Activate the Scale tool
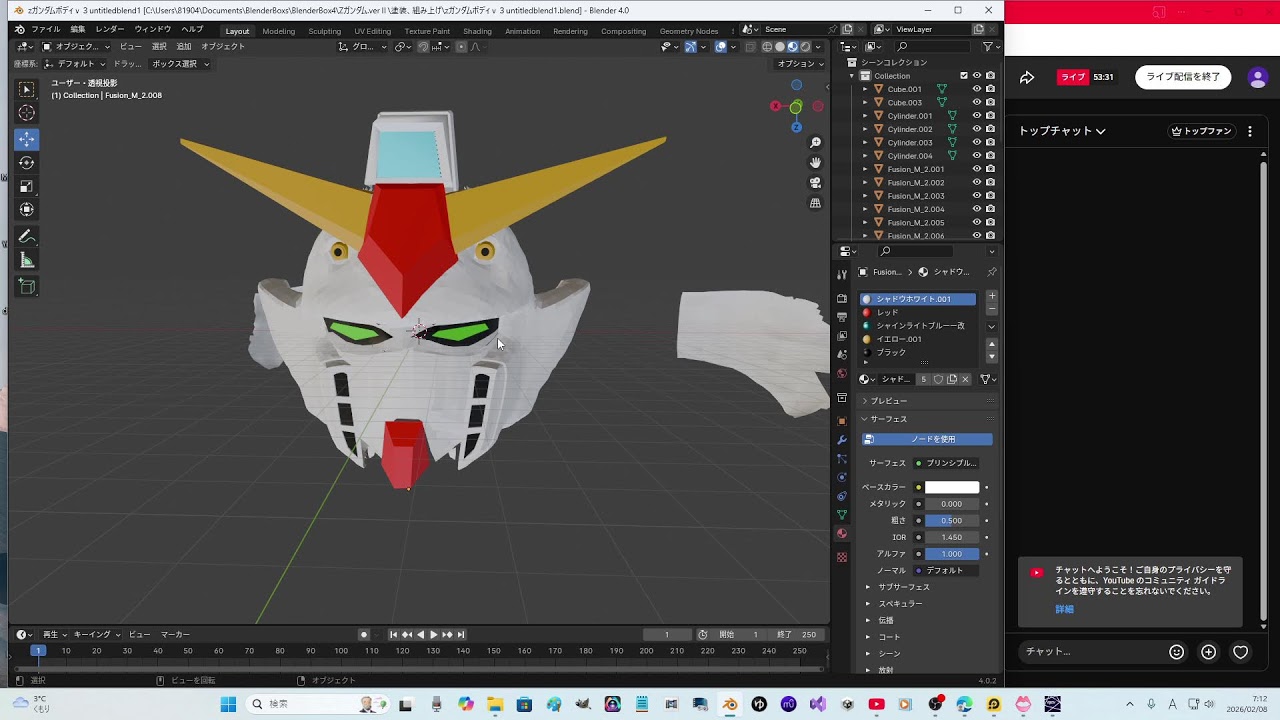Image resolution: width=1280 pixels, height=720 pixels. coord(27,186)
